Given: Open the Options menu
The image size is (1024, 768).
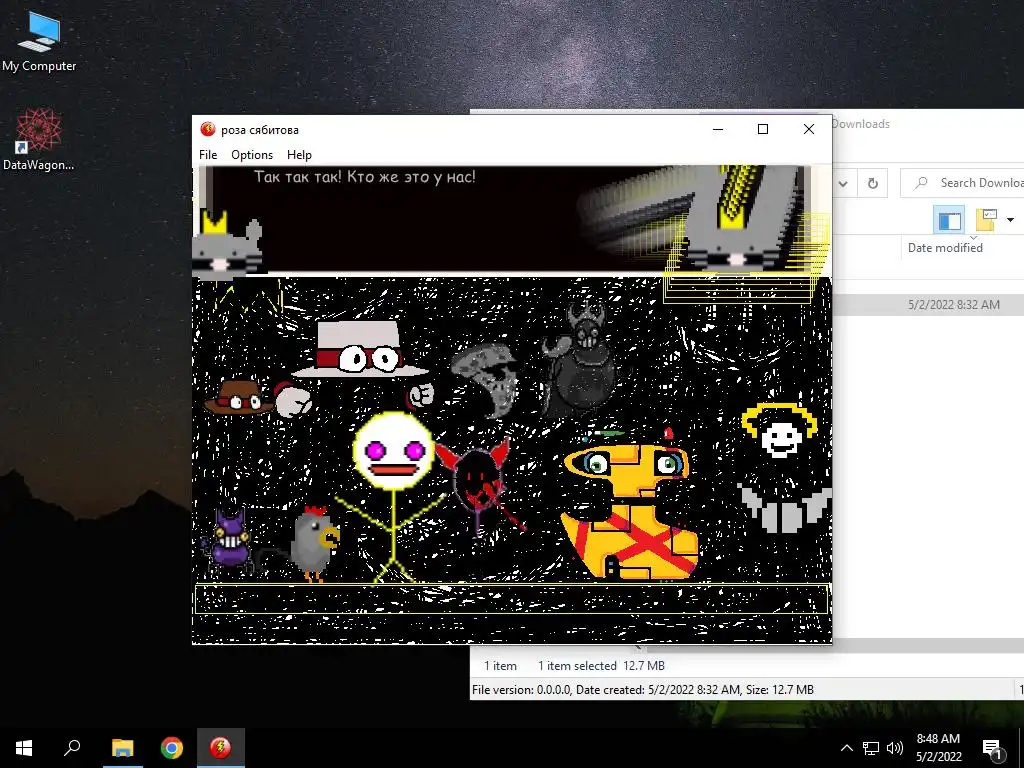Looking at the screenshot, I should (252, 155).
